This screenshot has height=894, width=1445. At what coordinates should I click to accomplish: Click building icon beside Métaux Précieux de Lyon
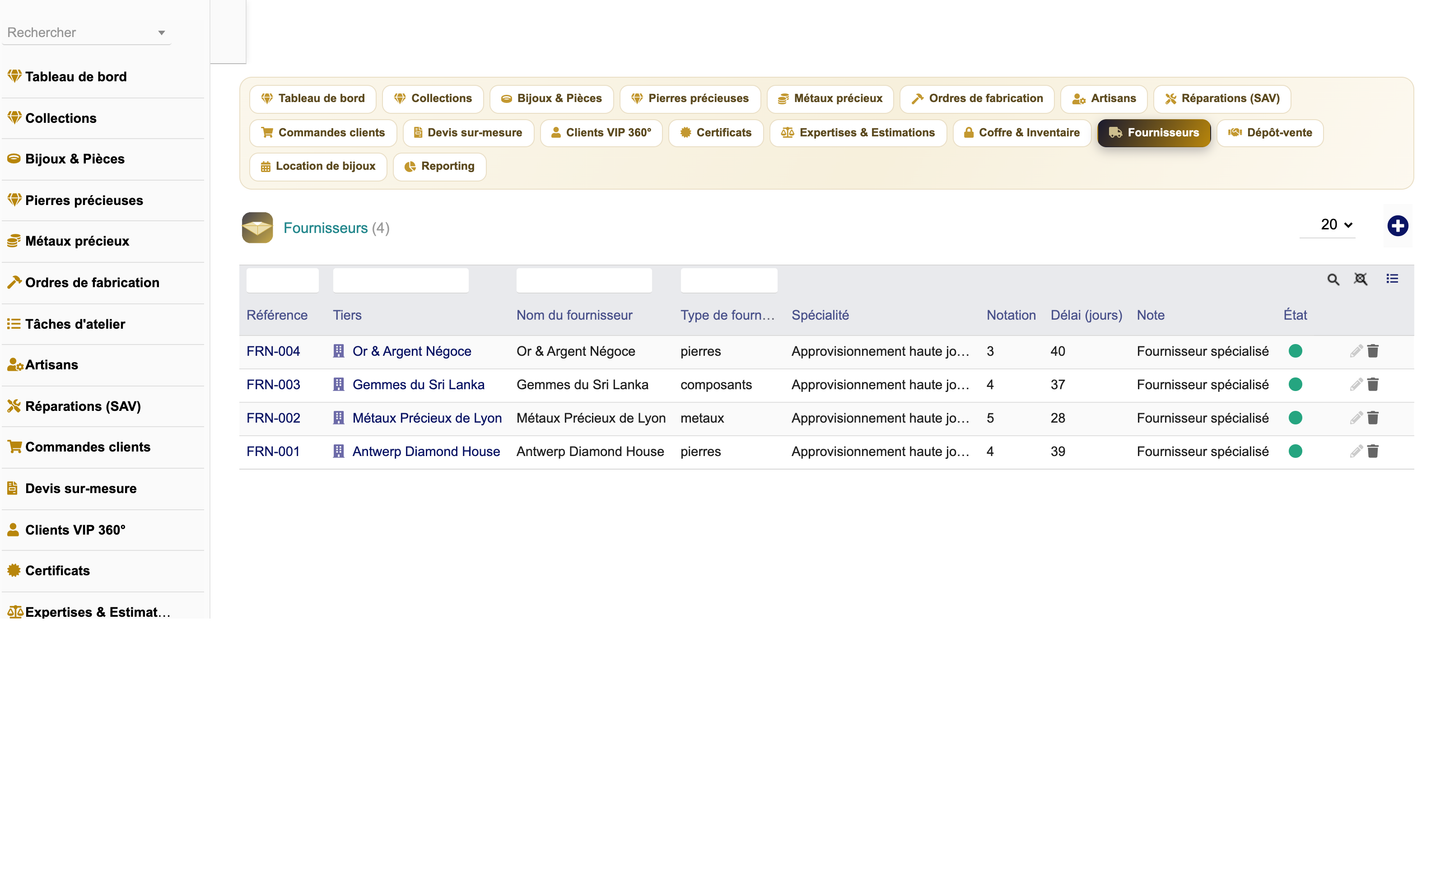pos(339,418)
